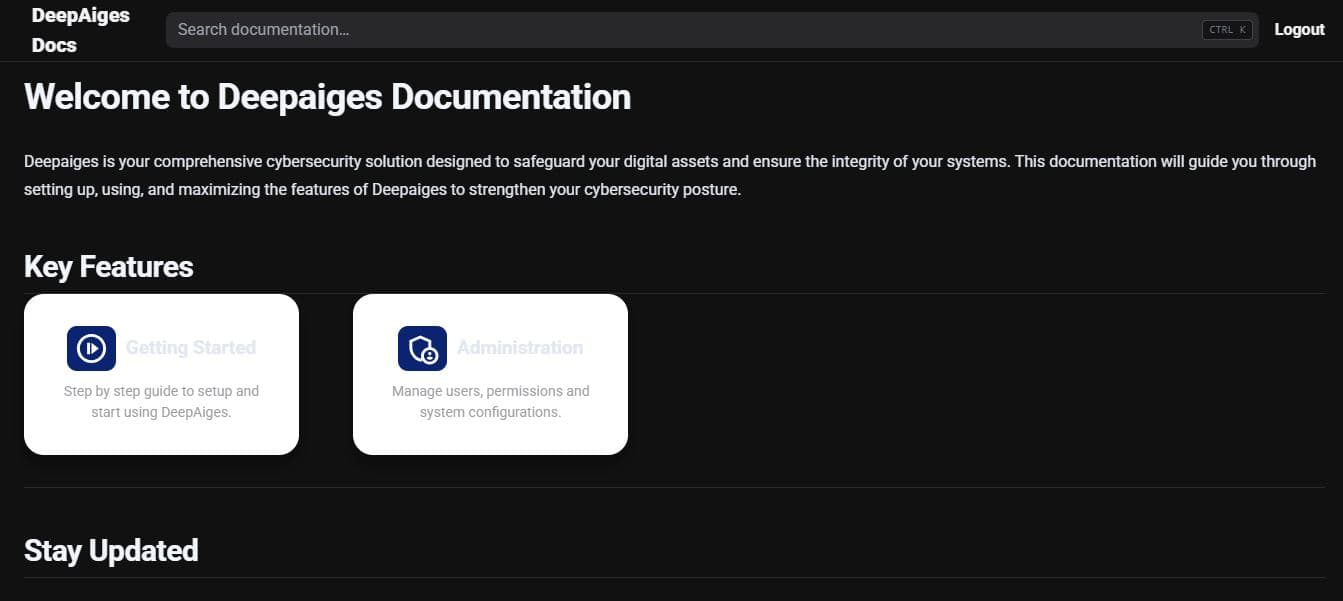Open the DeepAiges Docs home logo
This screenshot has width=1343, height=601.
[x=81, y=30]
